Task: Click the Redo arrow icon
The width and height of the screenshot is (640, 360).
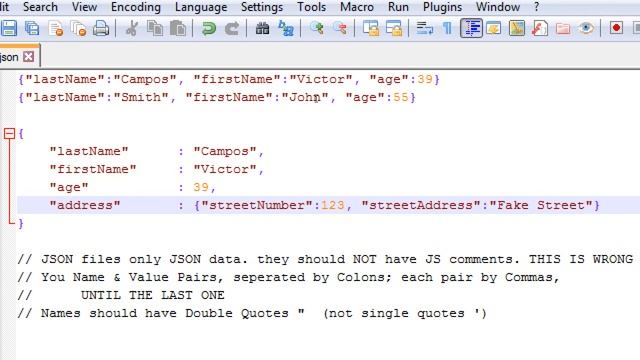Action: [x=232, y=28]
